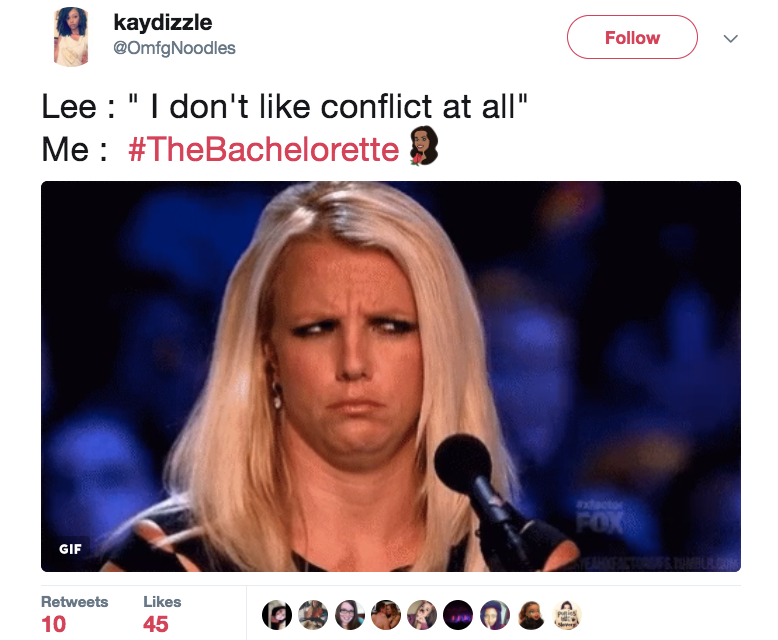Open last liker avatar in row
The width and height of the screenshot is (778, 640).
pyautogui.click(x=567, y=615)
